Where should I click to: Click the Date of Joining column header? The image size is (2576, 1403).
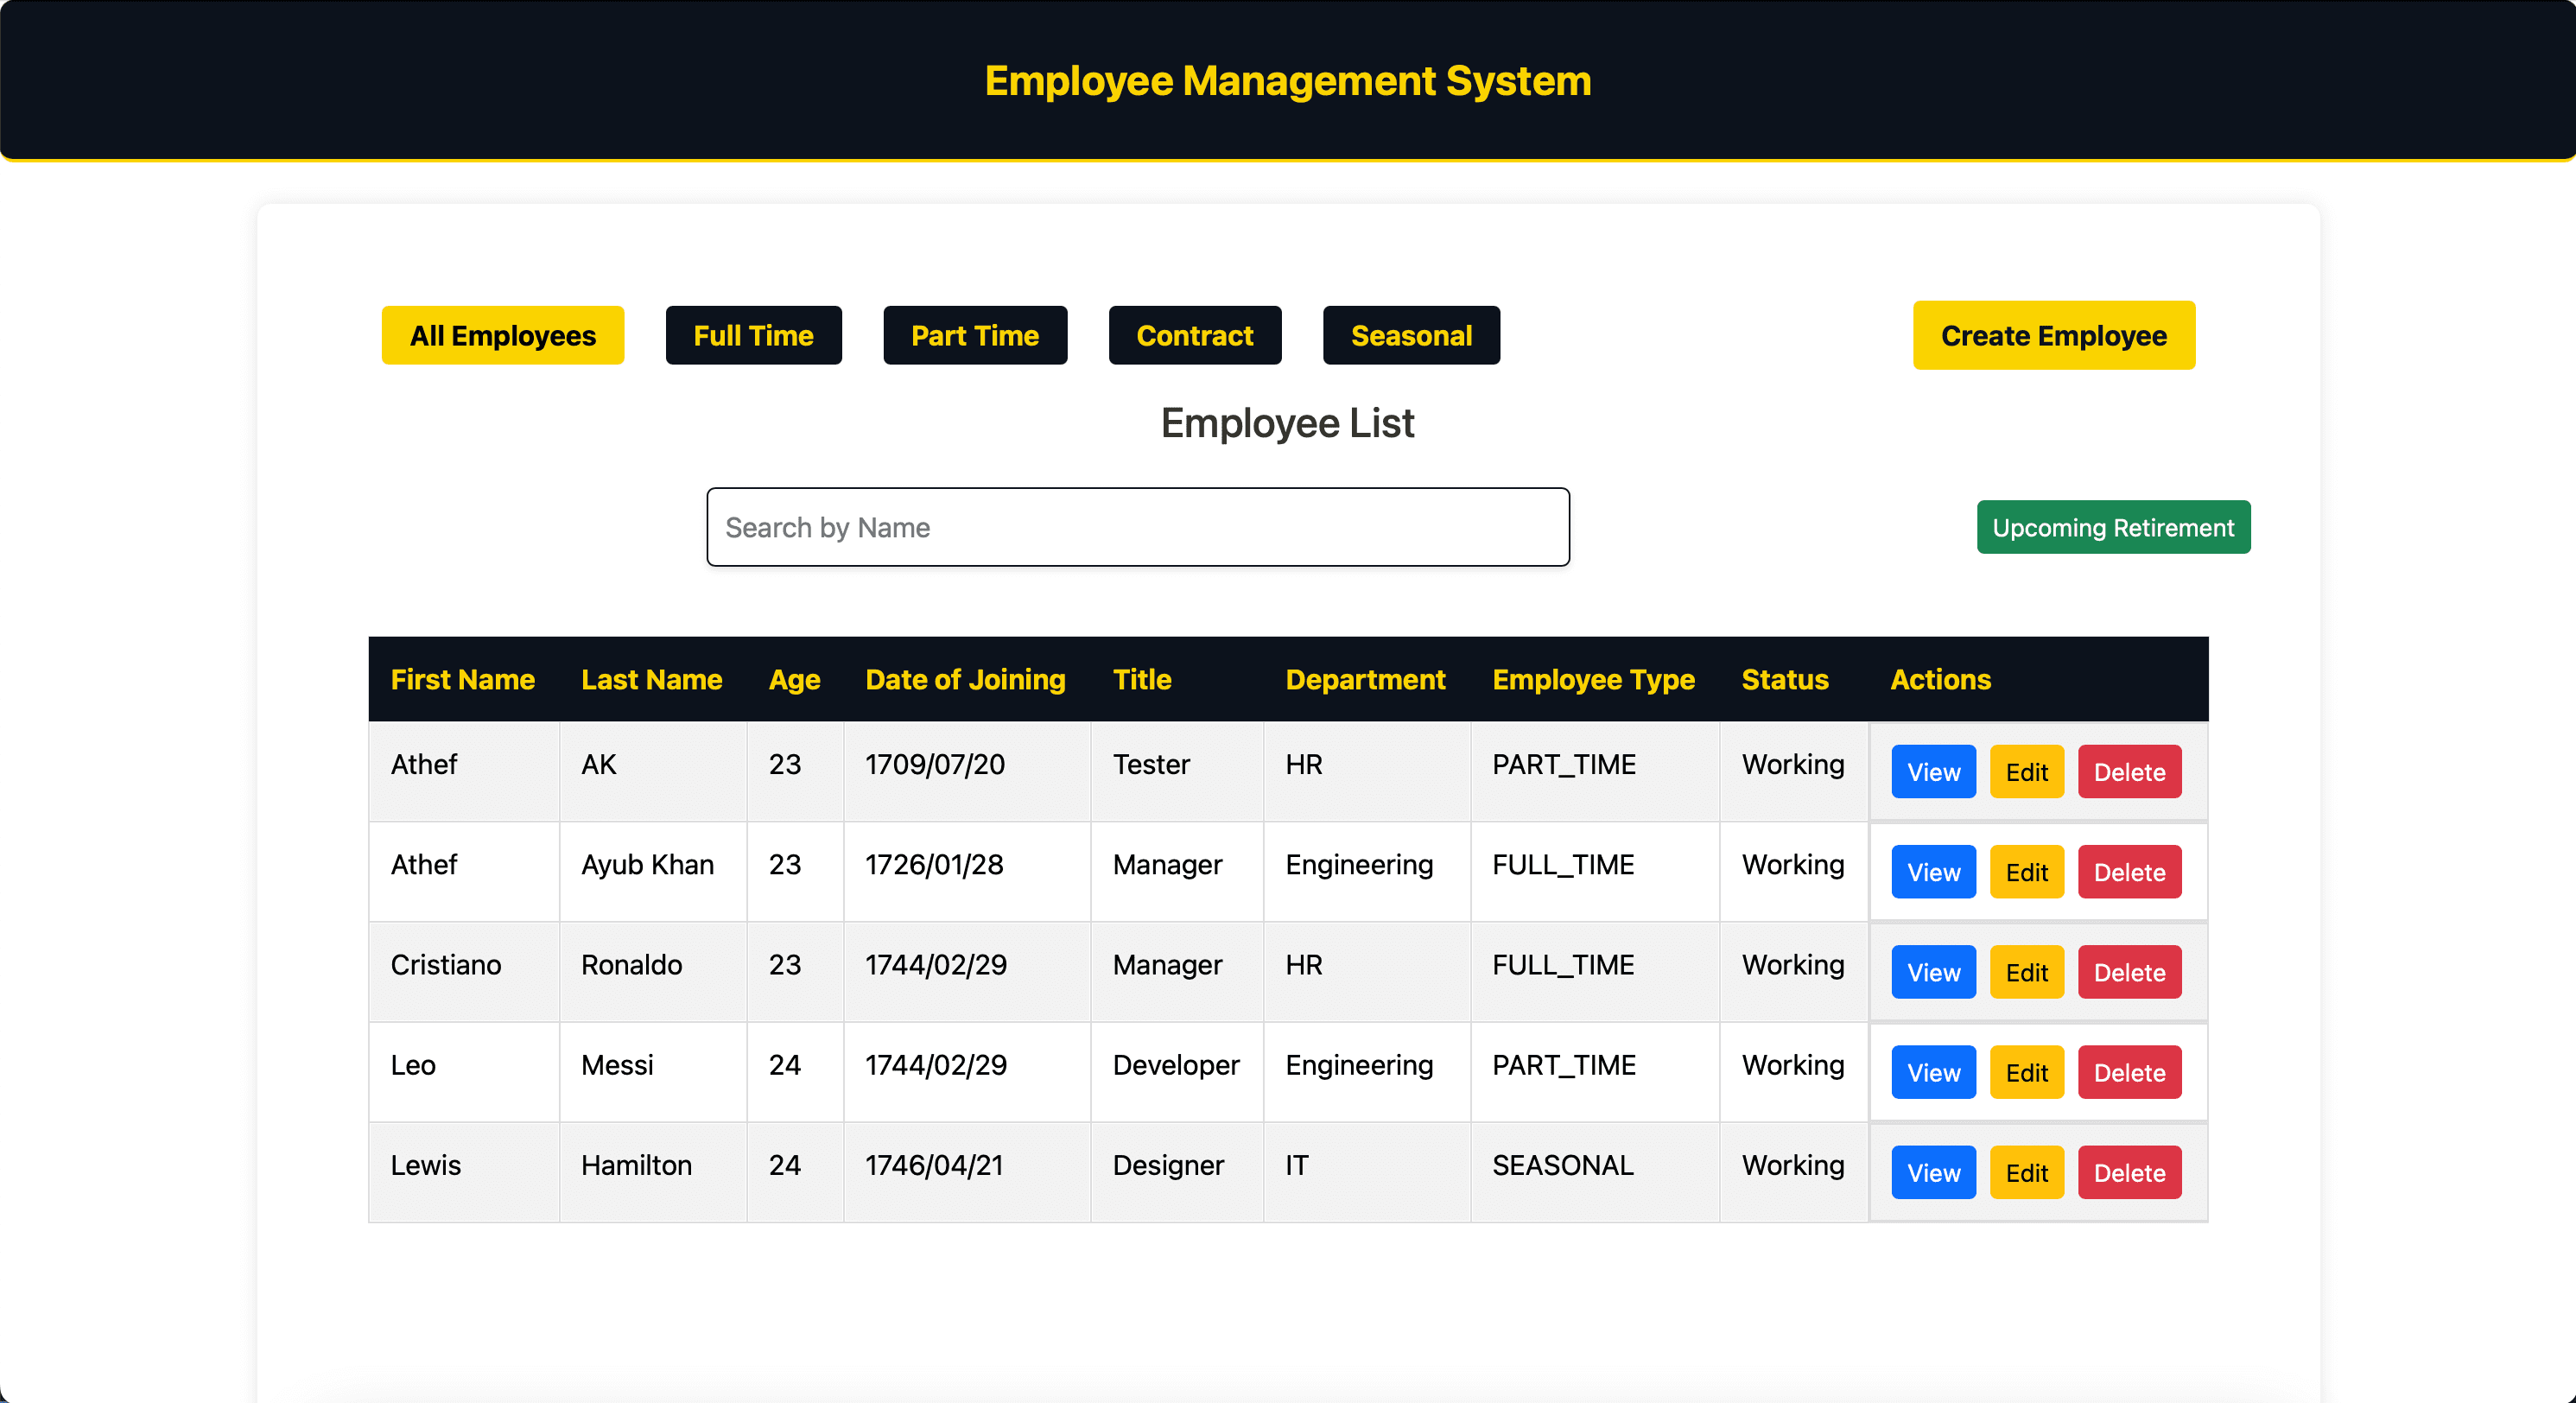pos(965,679)
